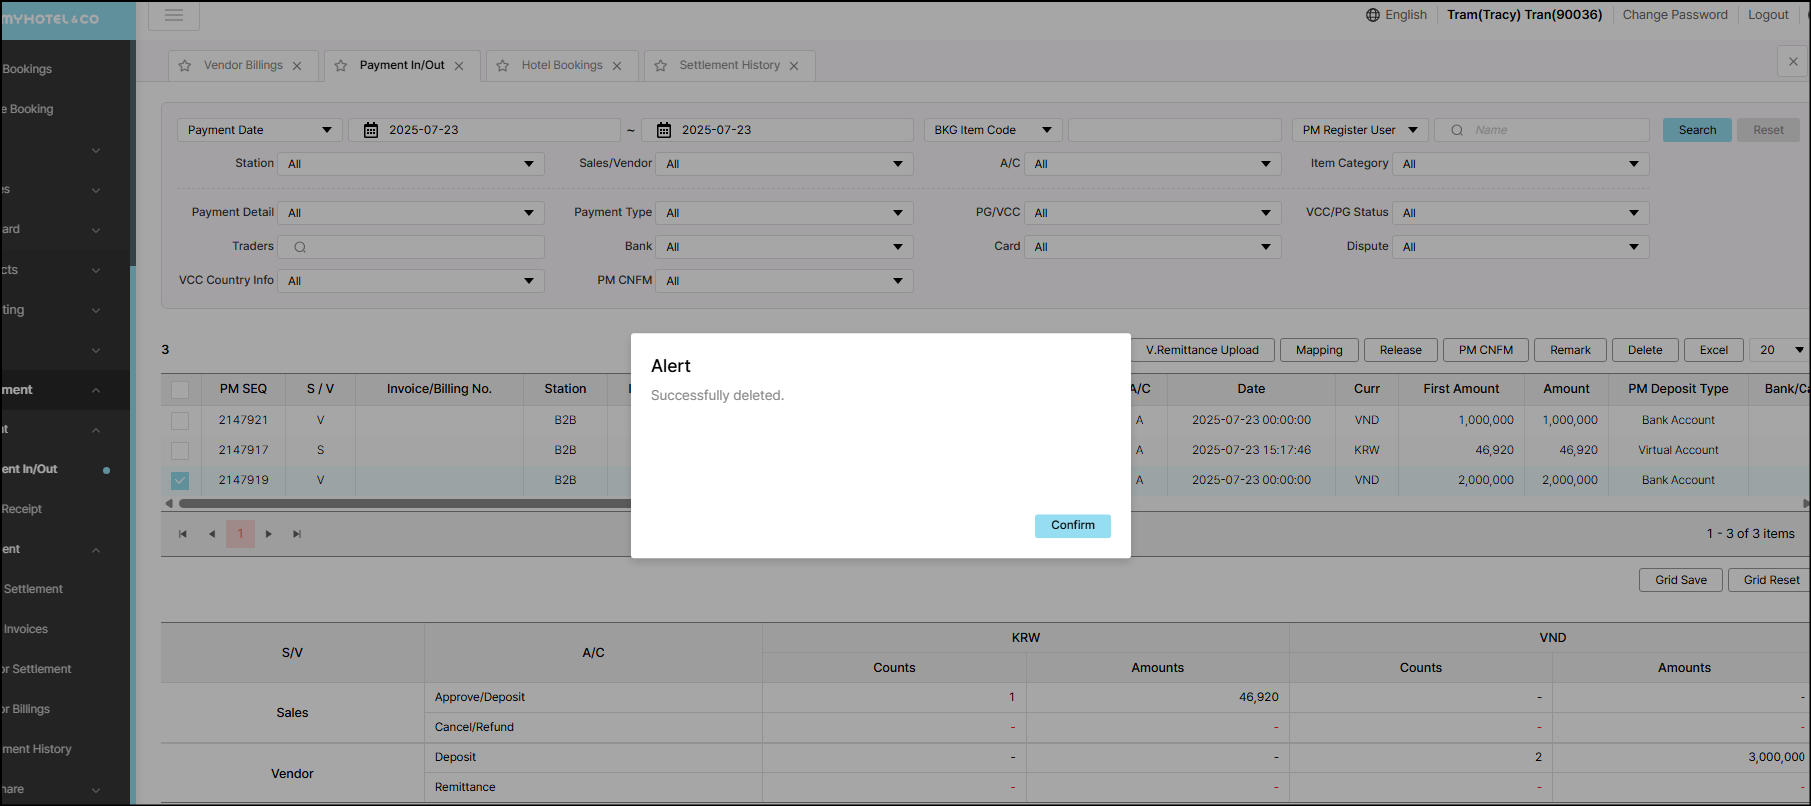1811x806 pixels.
Task: Click star icon on Settlement History tab
Action: [661, 66]
